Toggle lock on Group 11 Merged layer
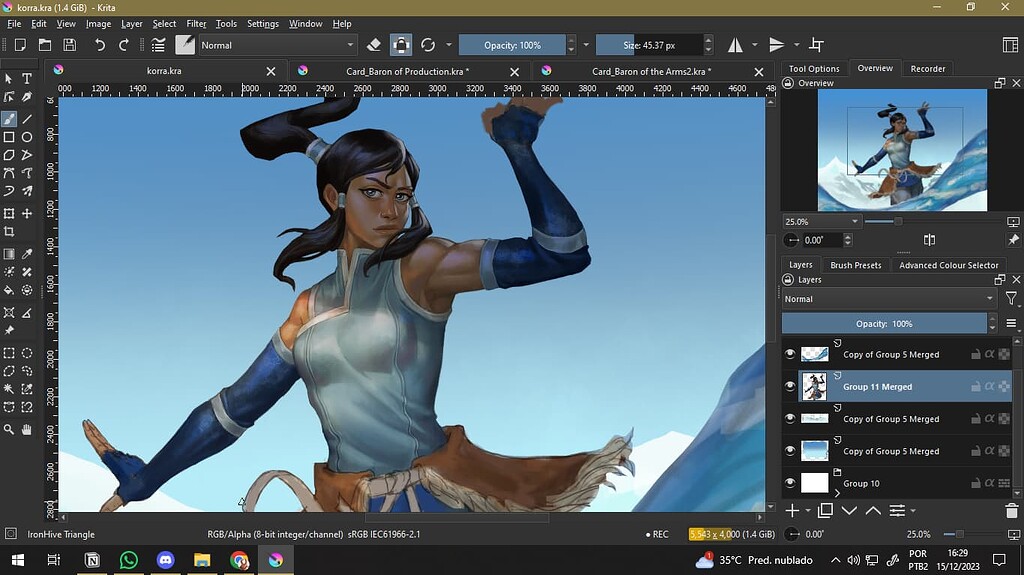 click(x=975, y=387)
